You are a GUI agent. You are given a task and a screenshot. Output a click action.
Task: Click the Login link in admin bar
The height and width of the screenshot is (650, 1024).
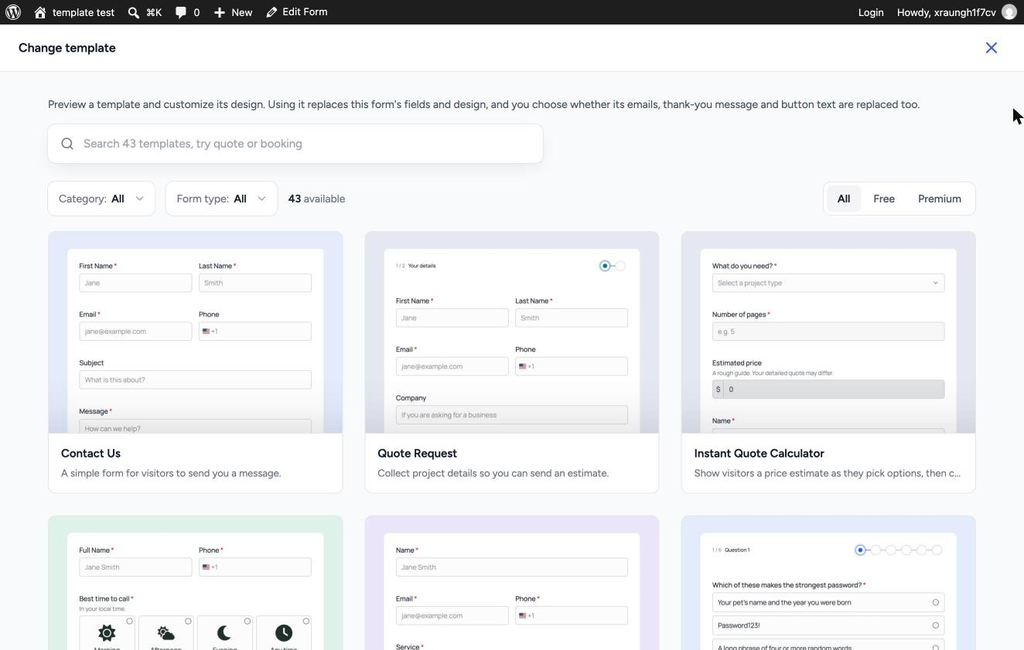tap(871, 12)
